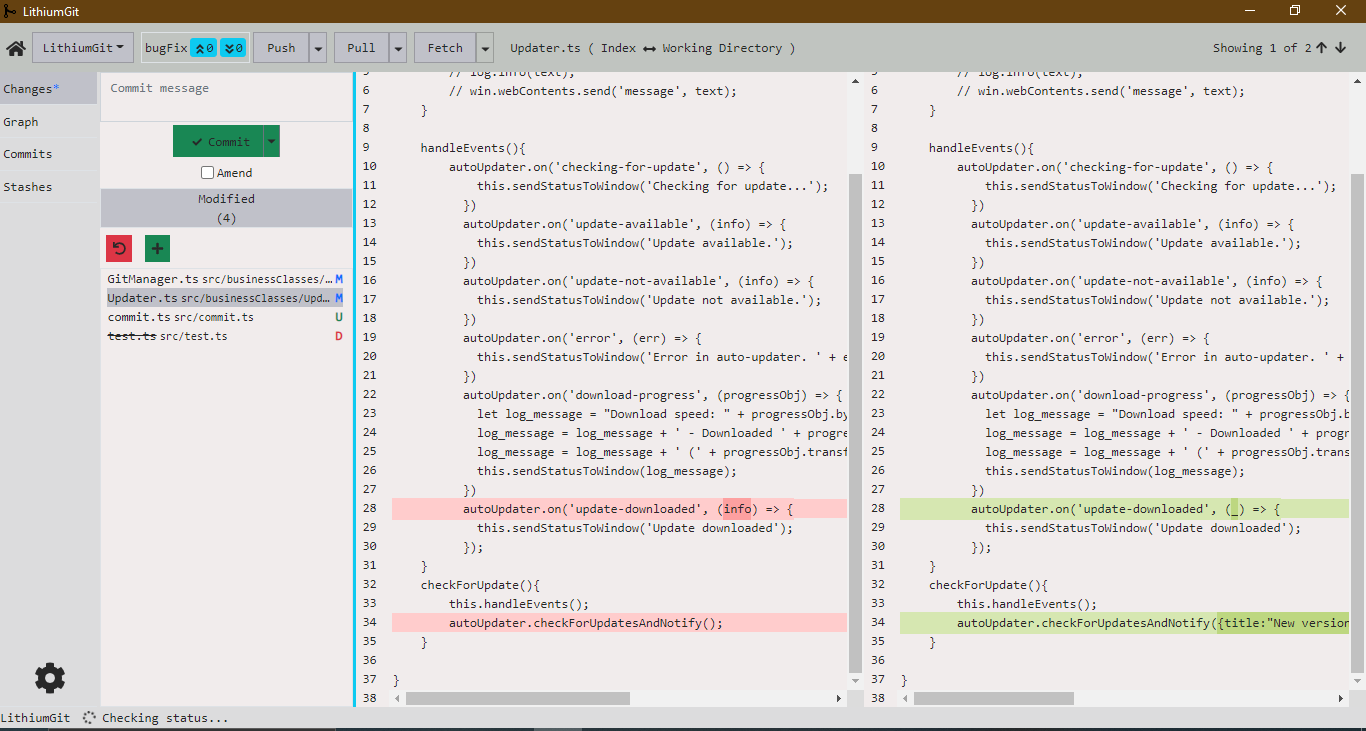Viewport: 1366px width, 731px height.
Task: Click the ahead commits count badge
Action: point(204,48)
